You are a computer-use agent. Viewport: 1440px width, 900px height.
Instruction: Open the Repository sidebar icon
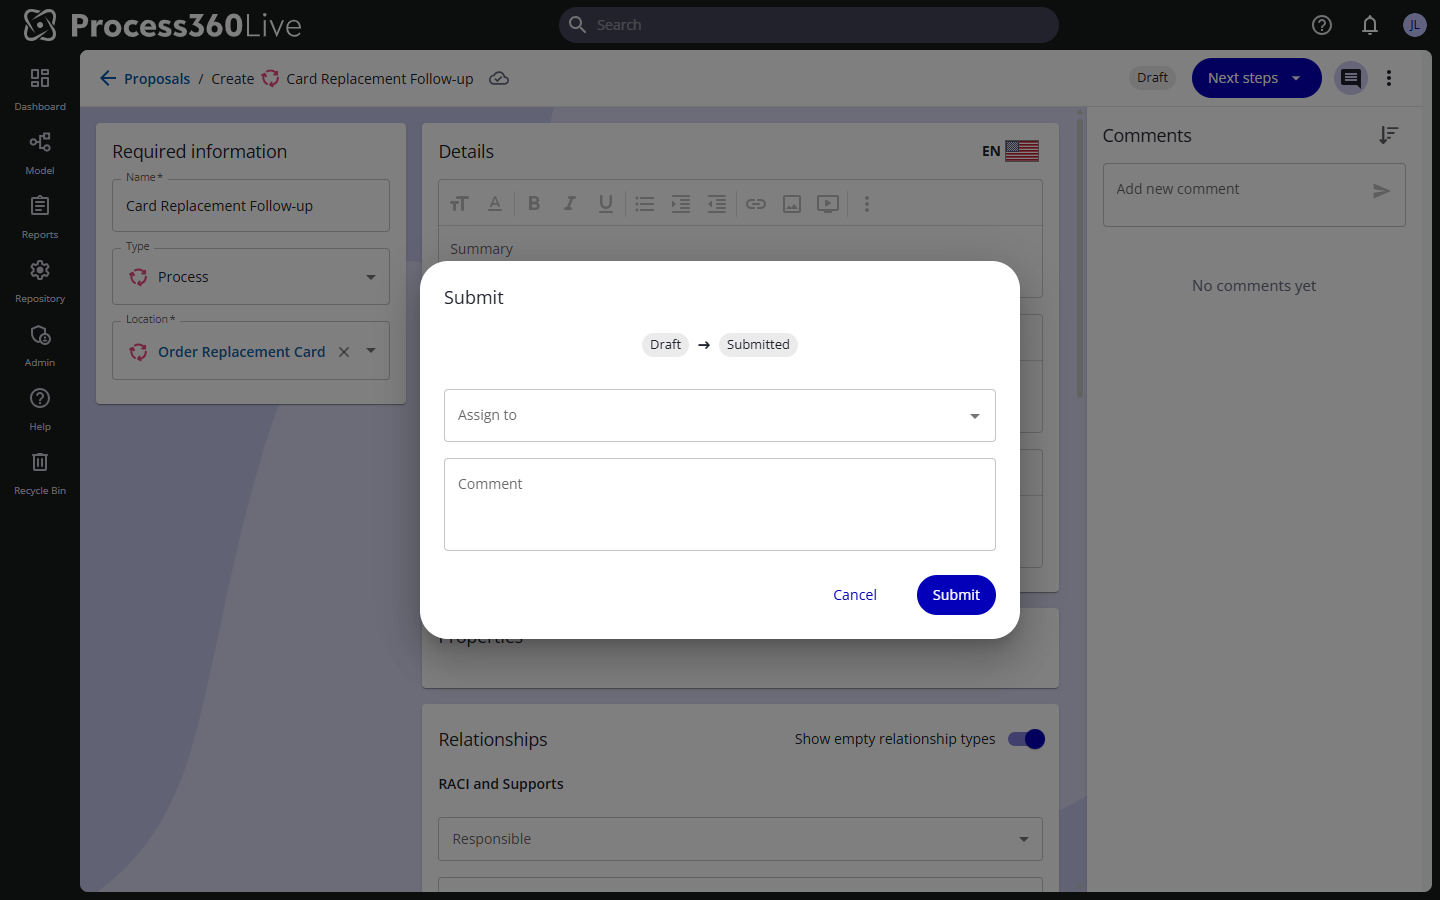[x=40, y=280]
